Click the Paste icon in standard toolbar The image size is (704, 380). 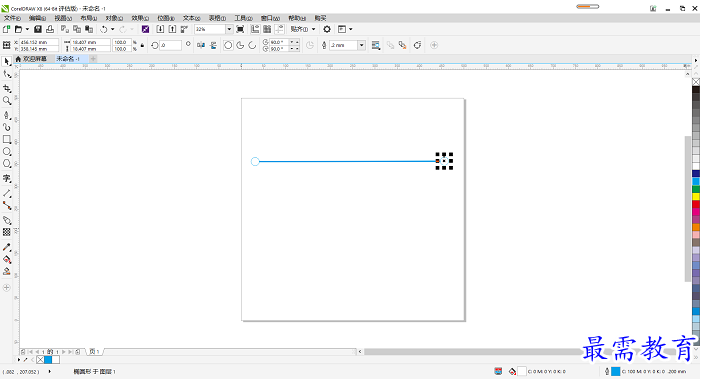click(x=89, y=29)
